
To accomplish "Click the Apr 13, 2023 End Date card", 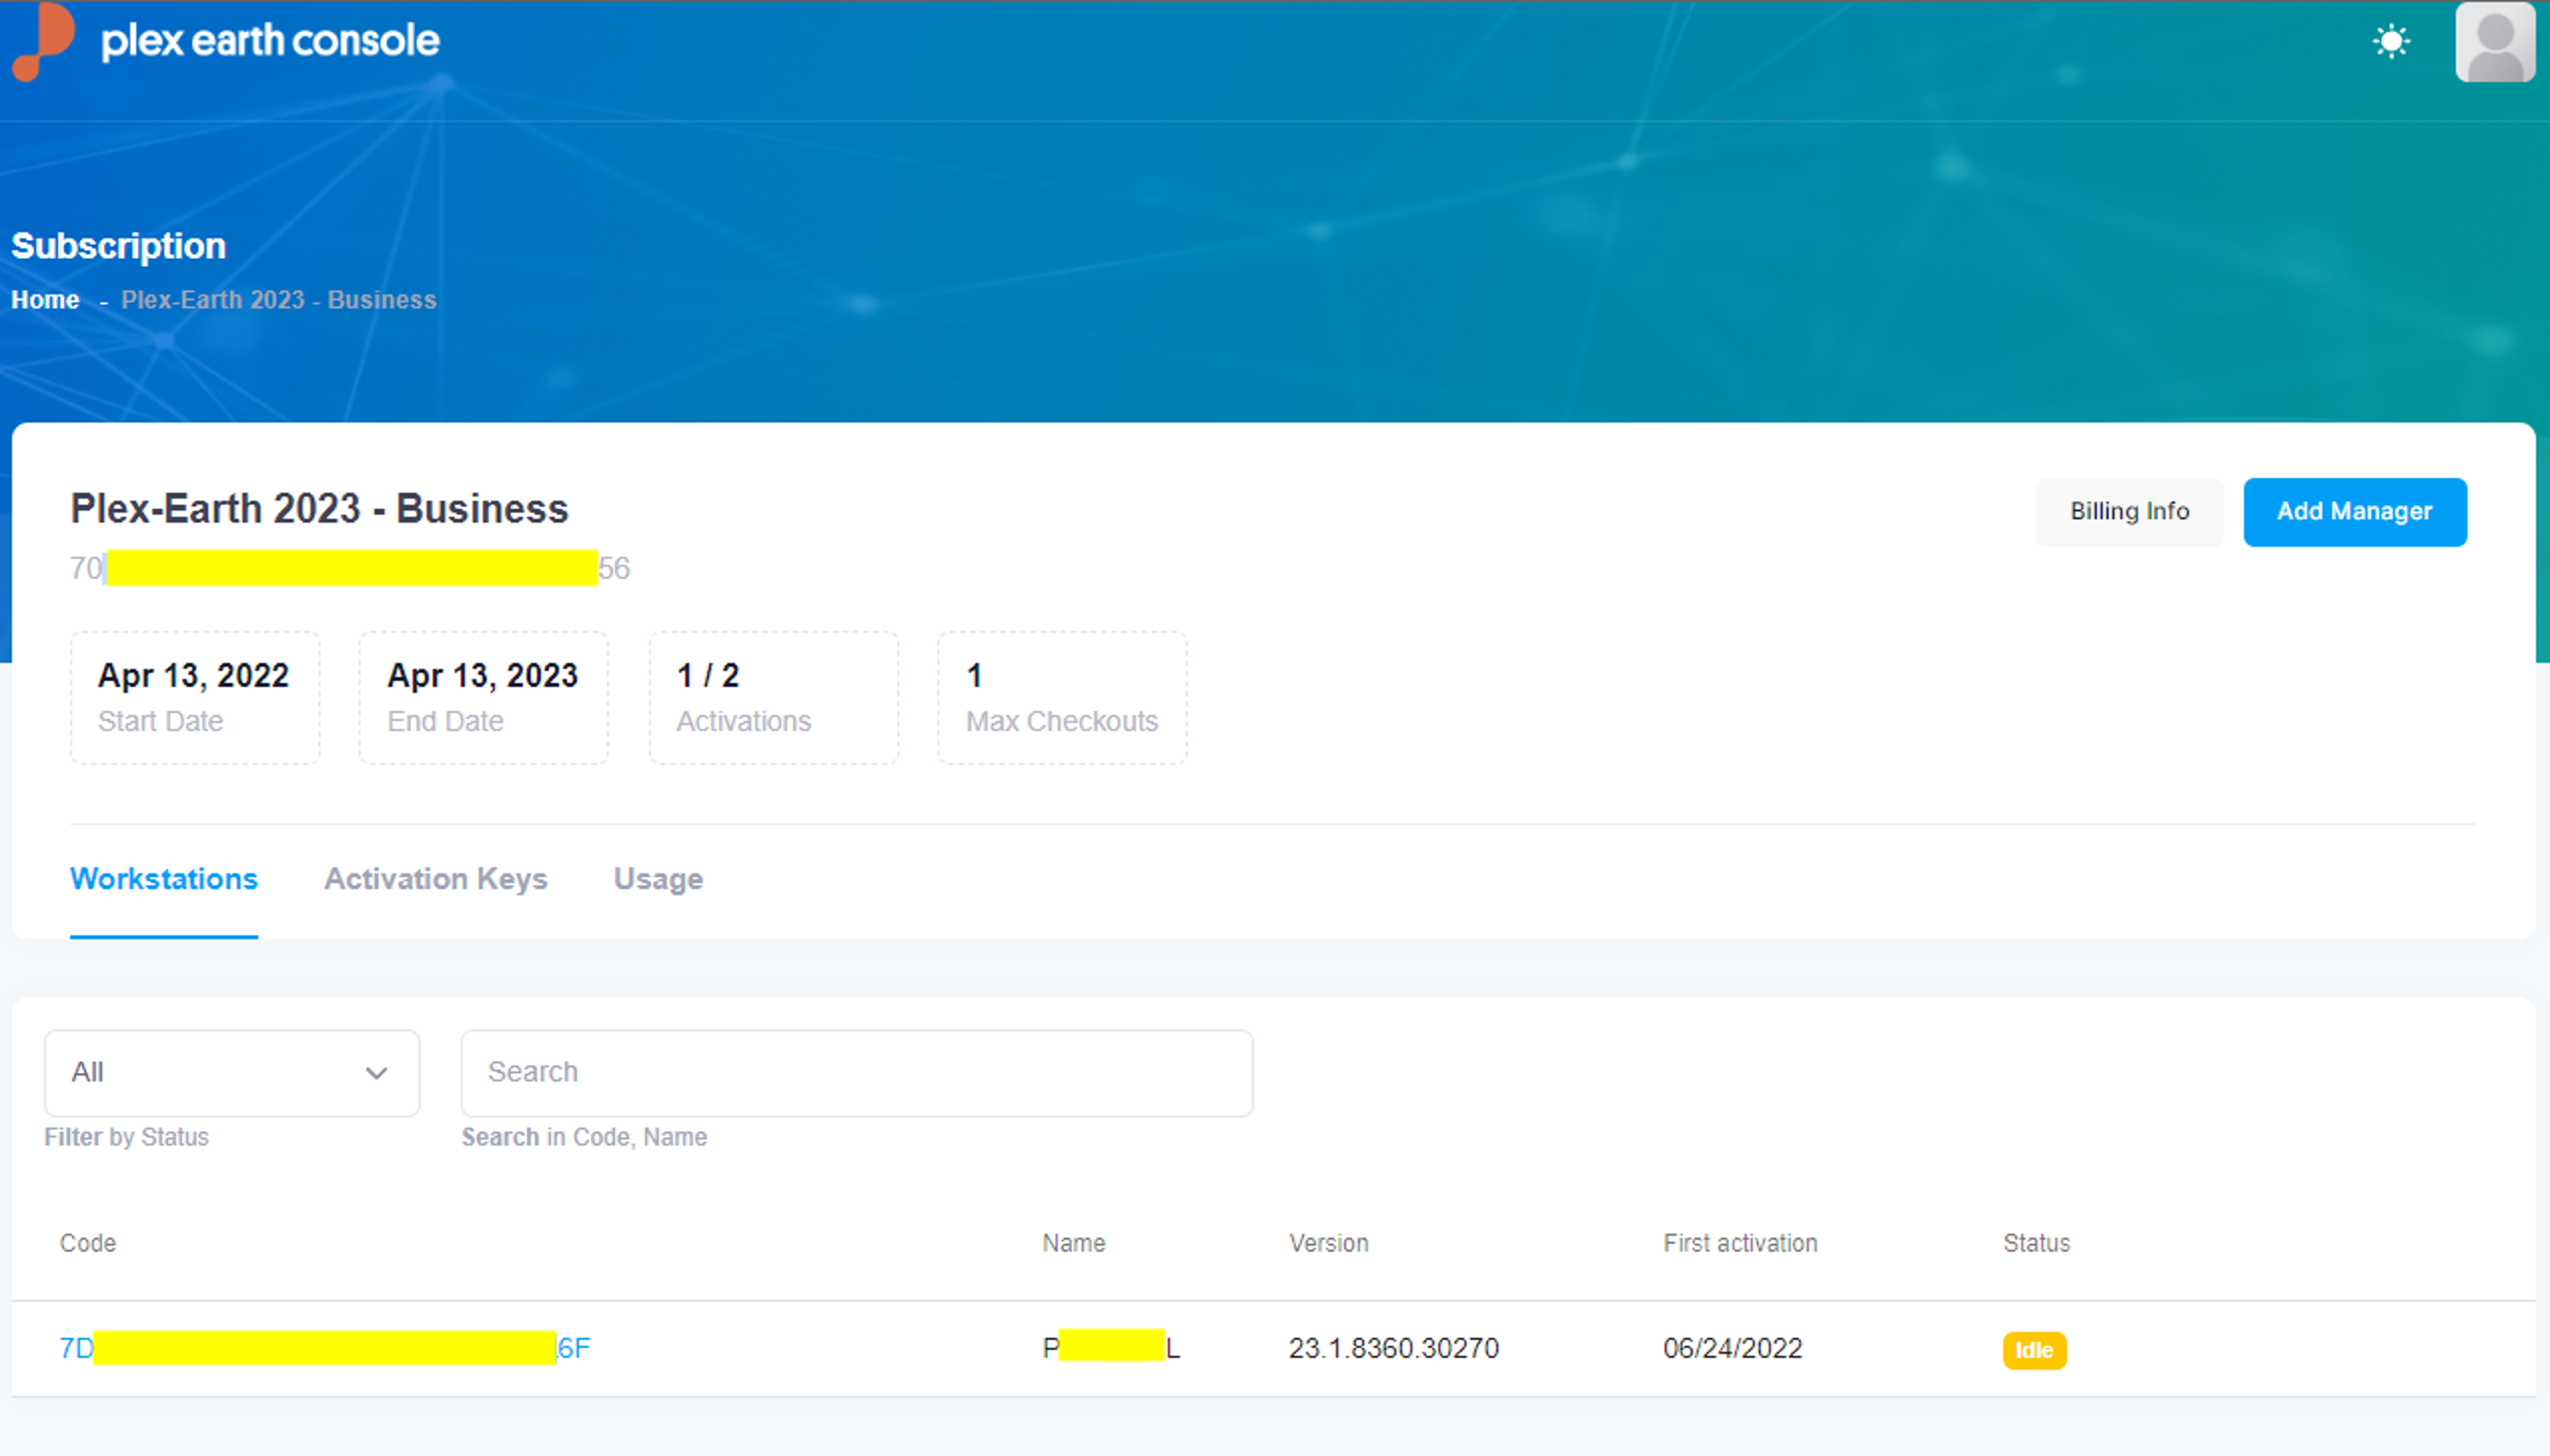I will 484,697.
